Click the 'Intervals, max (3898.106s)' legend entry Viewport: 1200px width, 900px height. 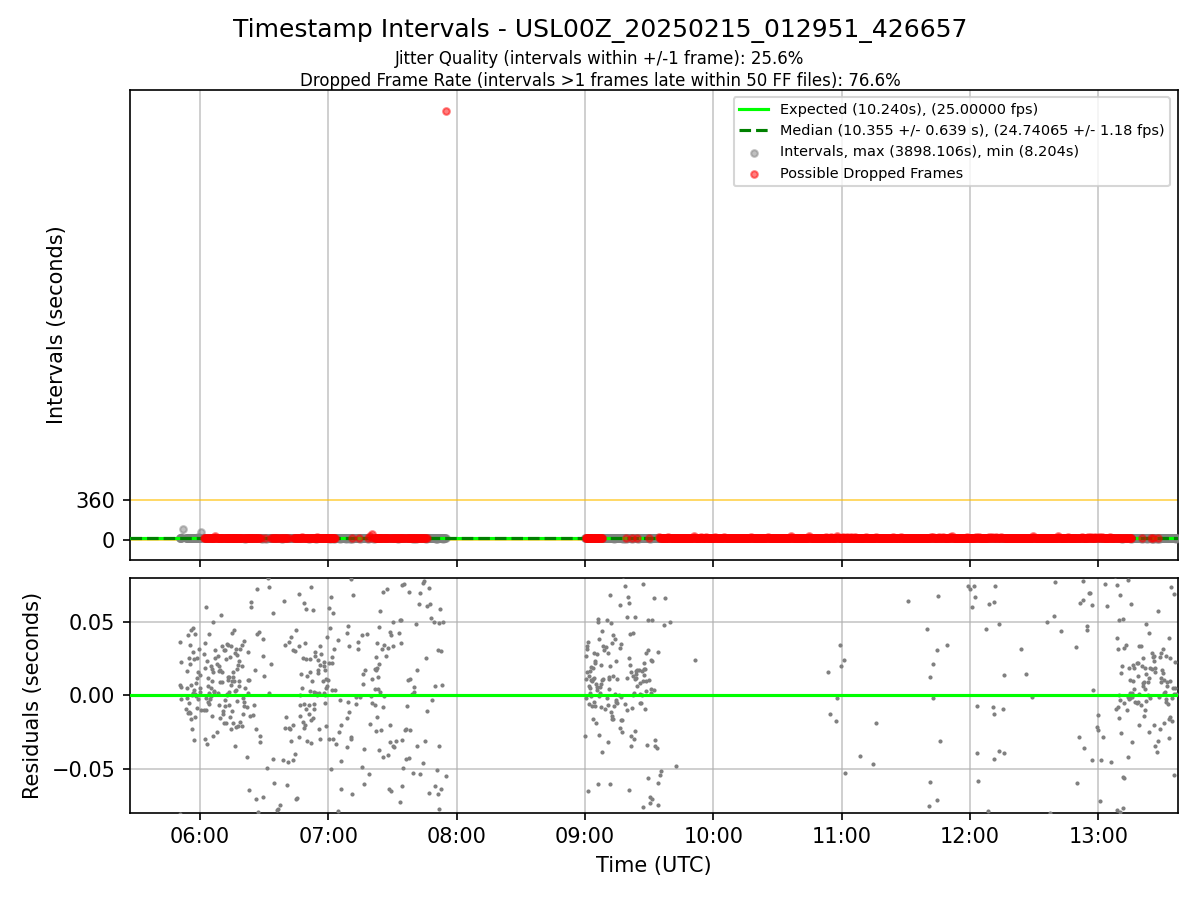pos(929,151)
